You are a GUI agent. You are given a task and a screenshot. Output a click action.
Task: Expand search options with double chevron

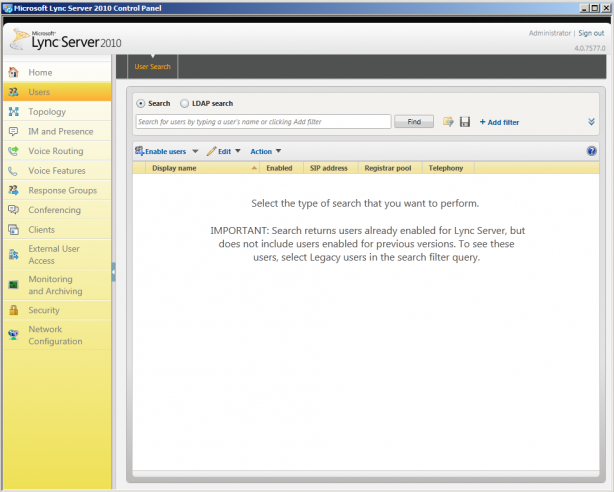[x=591, y=122]
